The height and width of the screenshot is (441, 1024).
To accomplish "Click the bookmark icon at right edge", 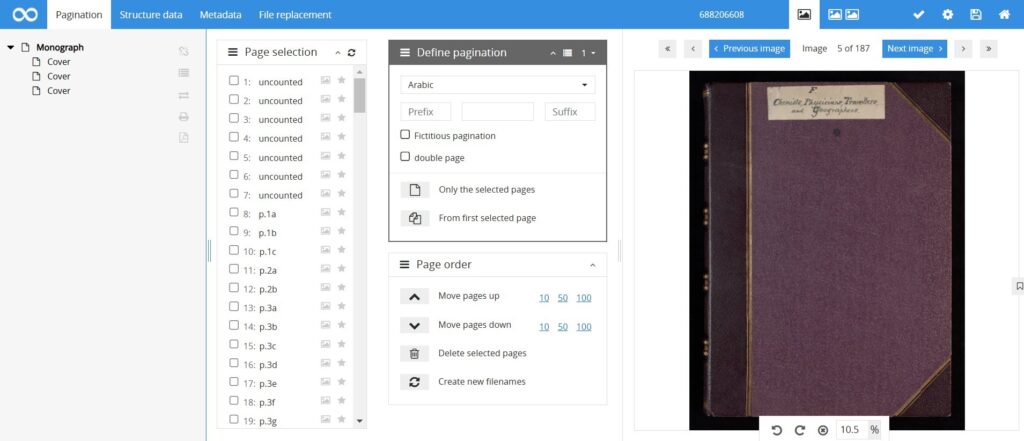I will 1018,286.
